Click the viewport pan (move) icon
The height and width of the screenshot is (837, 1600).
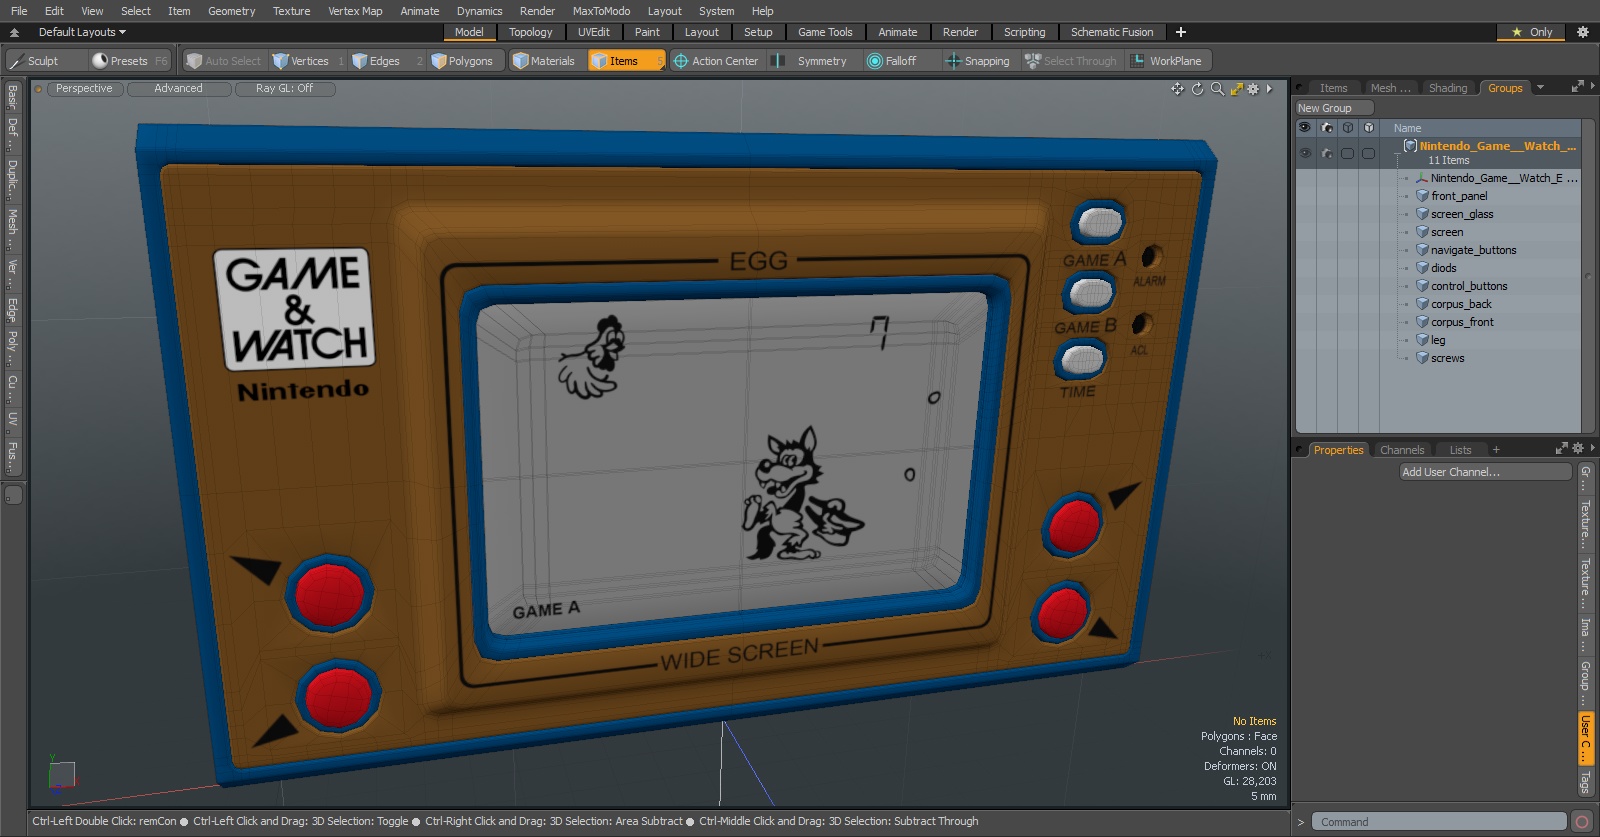tap(1177, 89)
